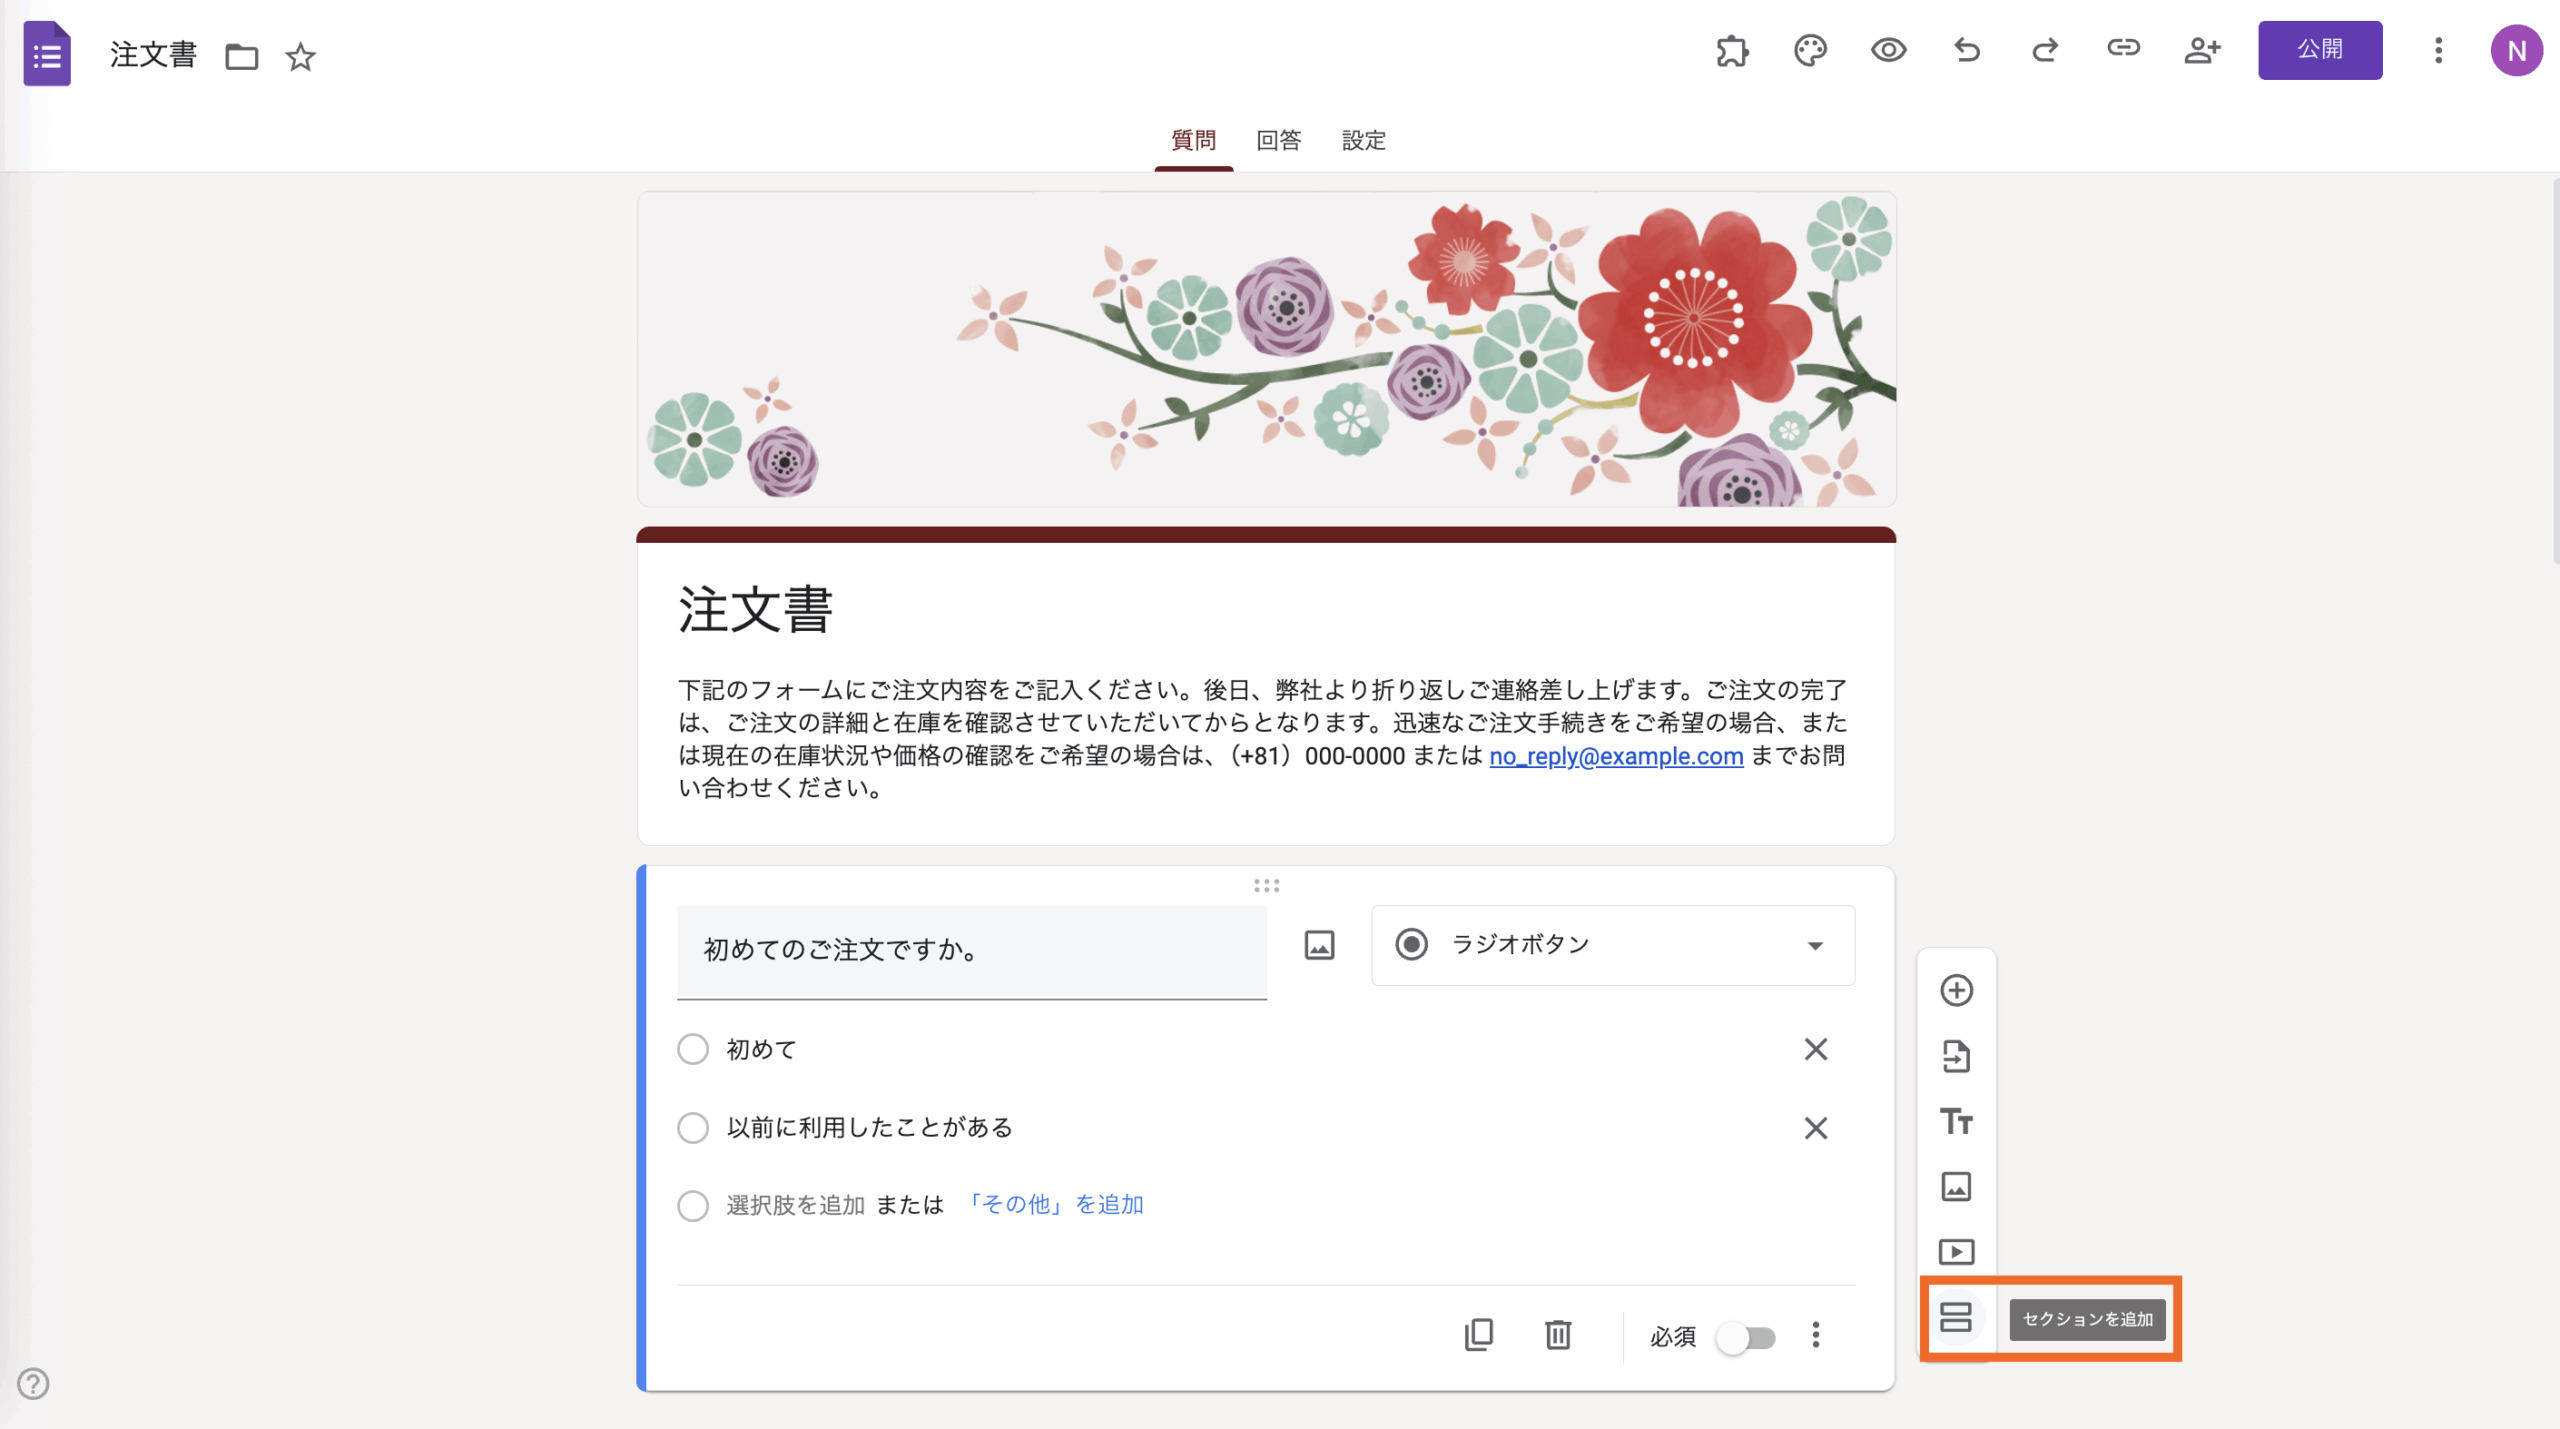Delete the question with trash icon

click(x=1558, y=1335)
